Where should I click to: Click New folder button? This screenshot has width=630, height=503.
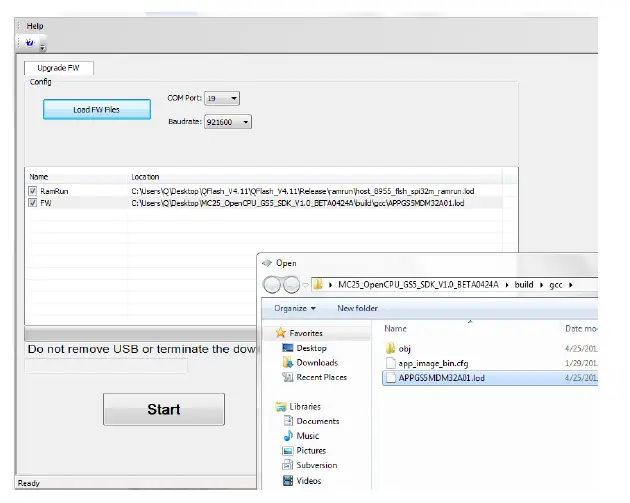click(357, 308)
